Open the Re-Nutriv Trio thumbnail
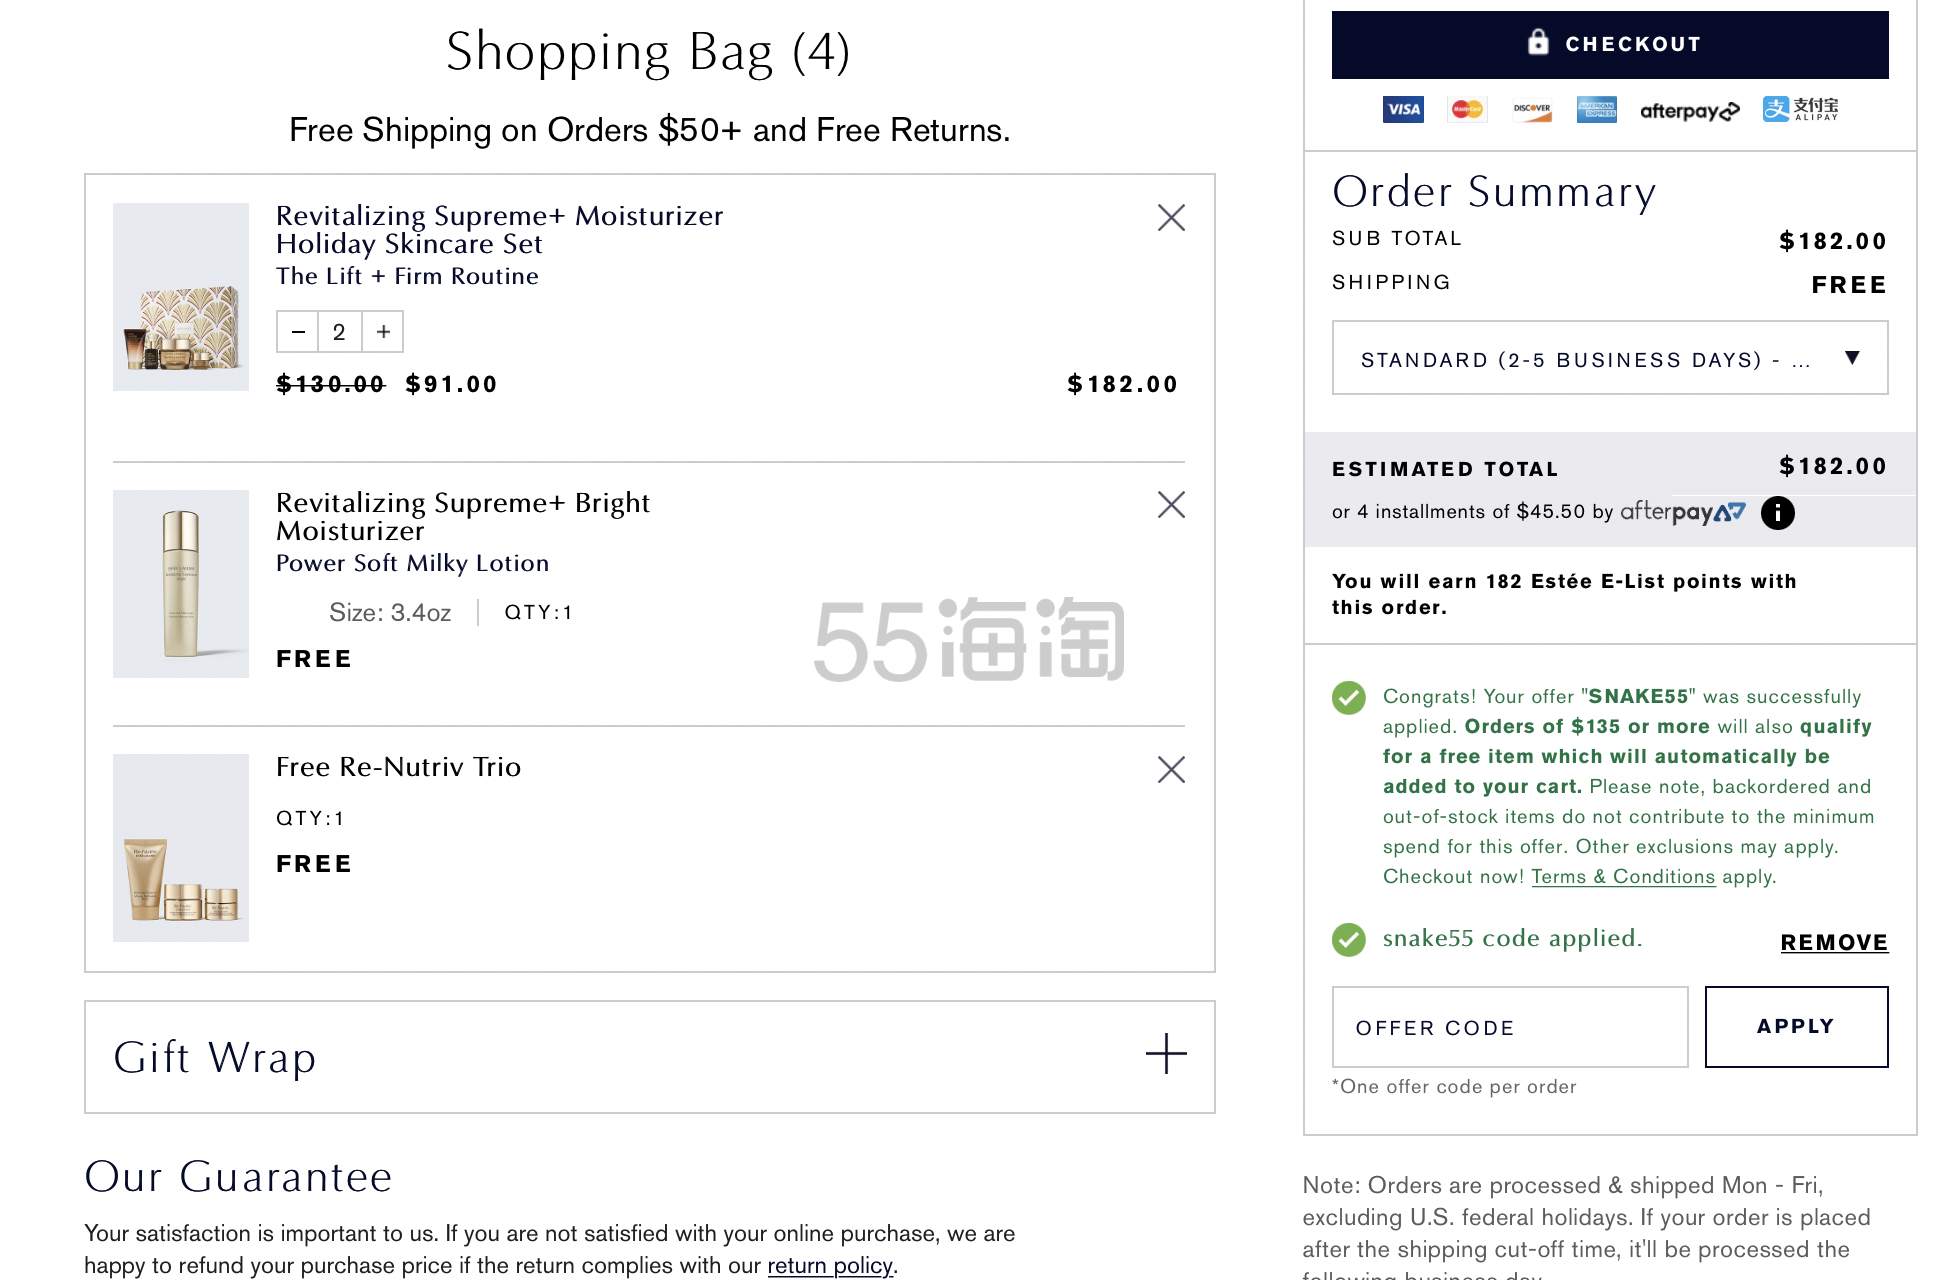 click(x=181, y=848)
